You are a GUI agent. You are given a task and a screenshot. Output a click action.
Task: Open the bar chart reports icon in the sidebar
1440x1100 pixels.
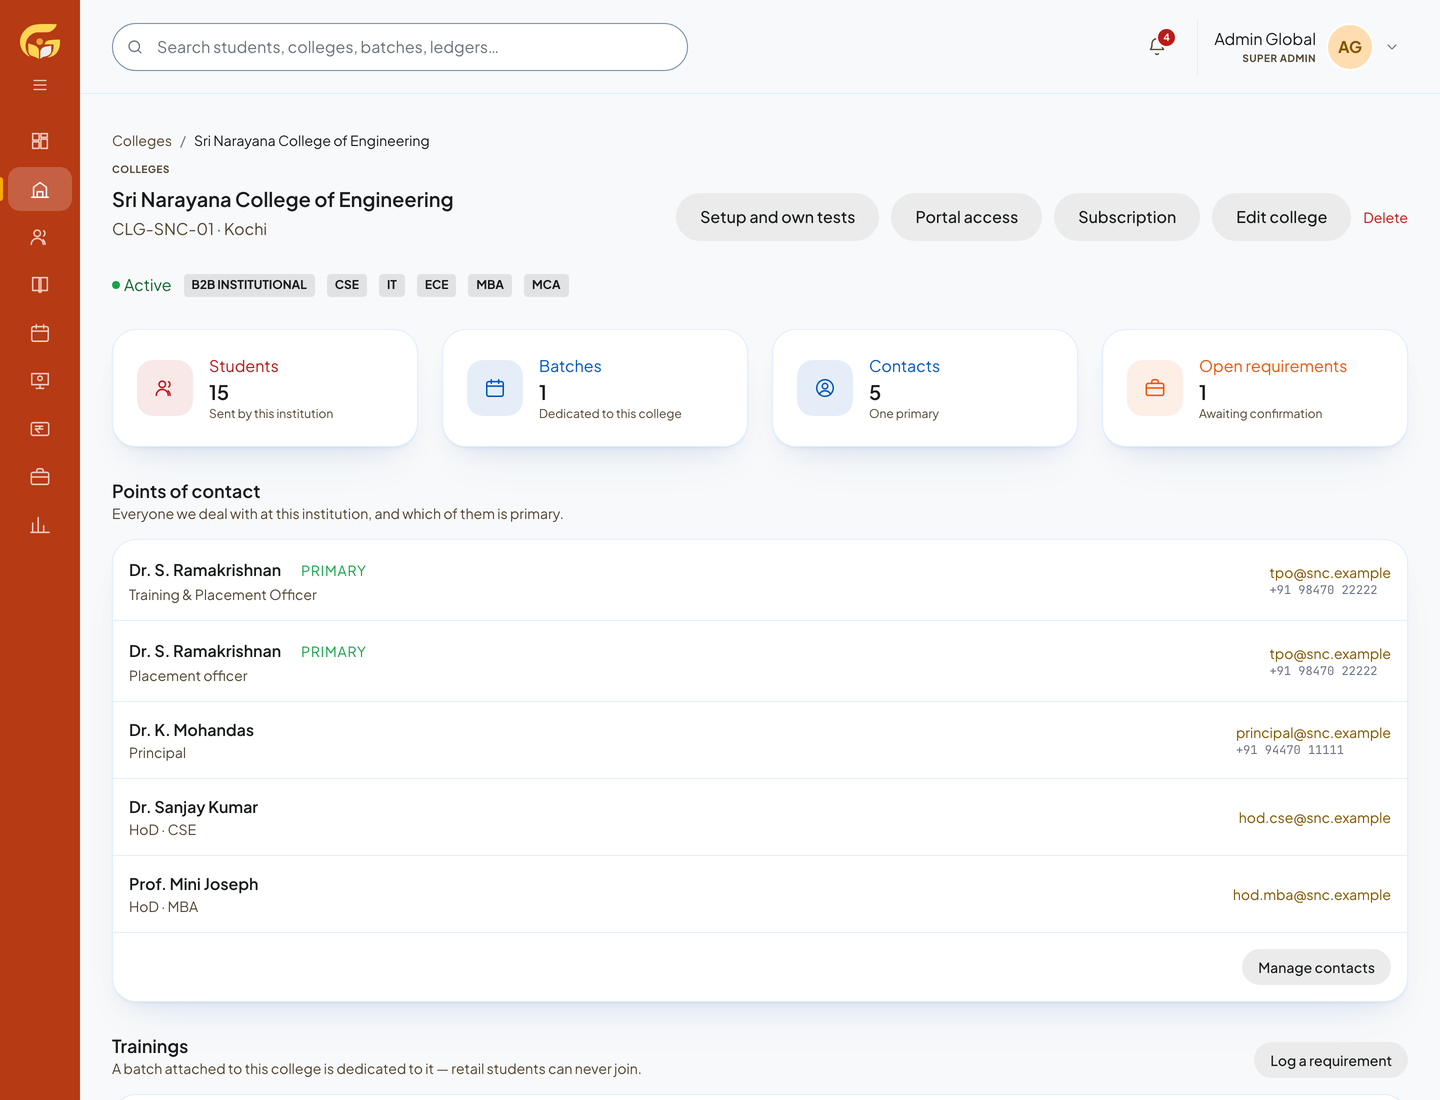[x=40, y=525]
